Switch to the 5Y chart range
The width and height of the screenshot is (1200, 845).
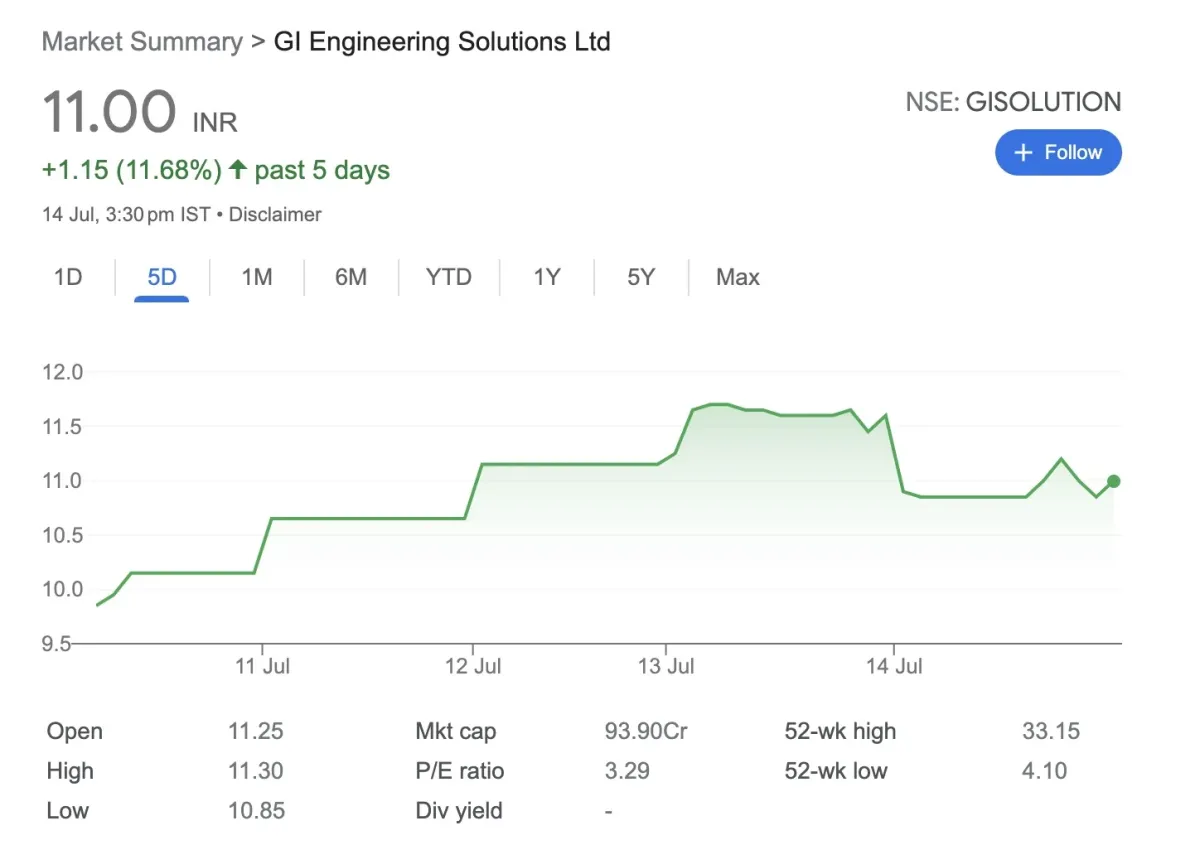(641, 277)
